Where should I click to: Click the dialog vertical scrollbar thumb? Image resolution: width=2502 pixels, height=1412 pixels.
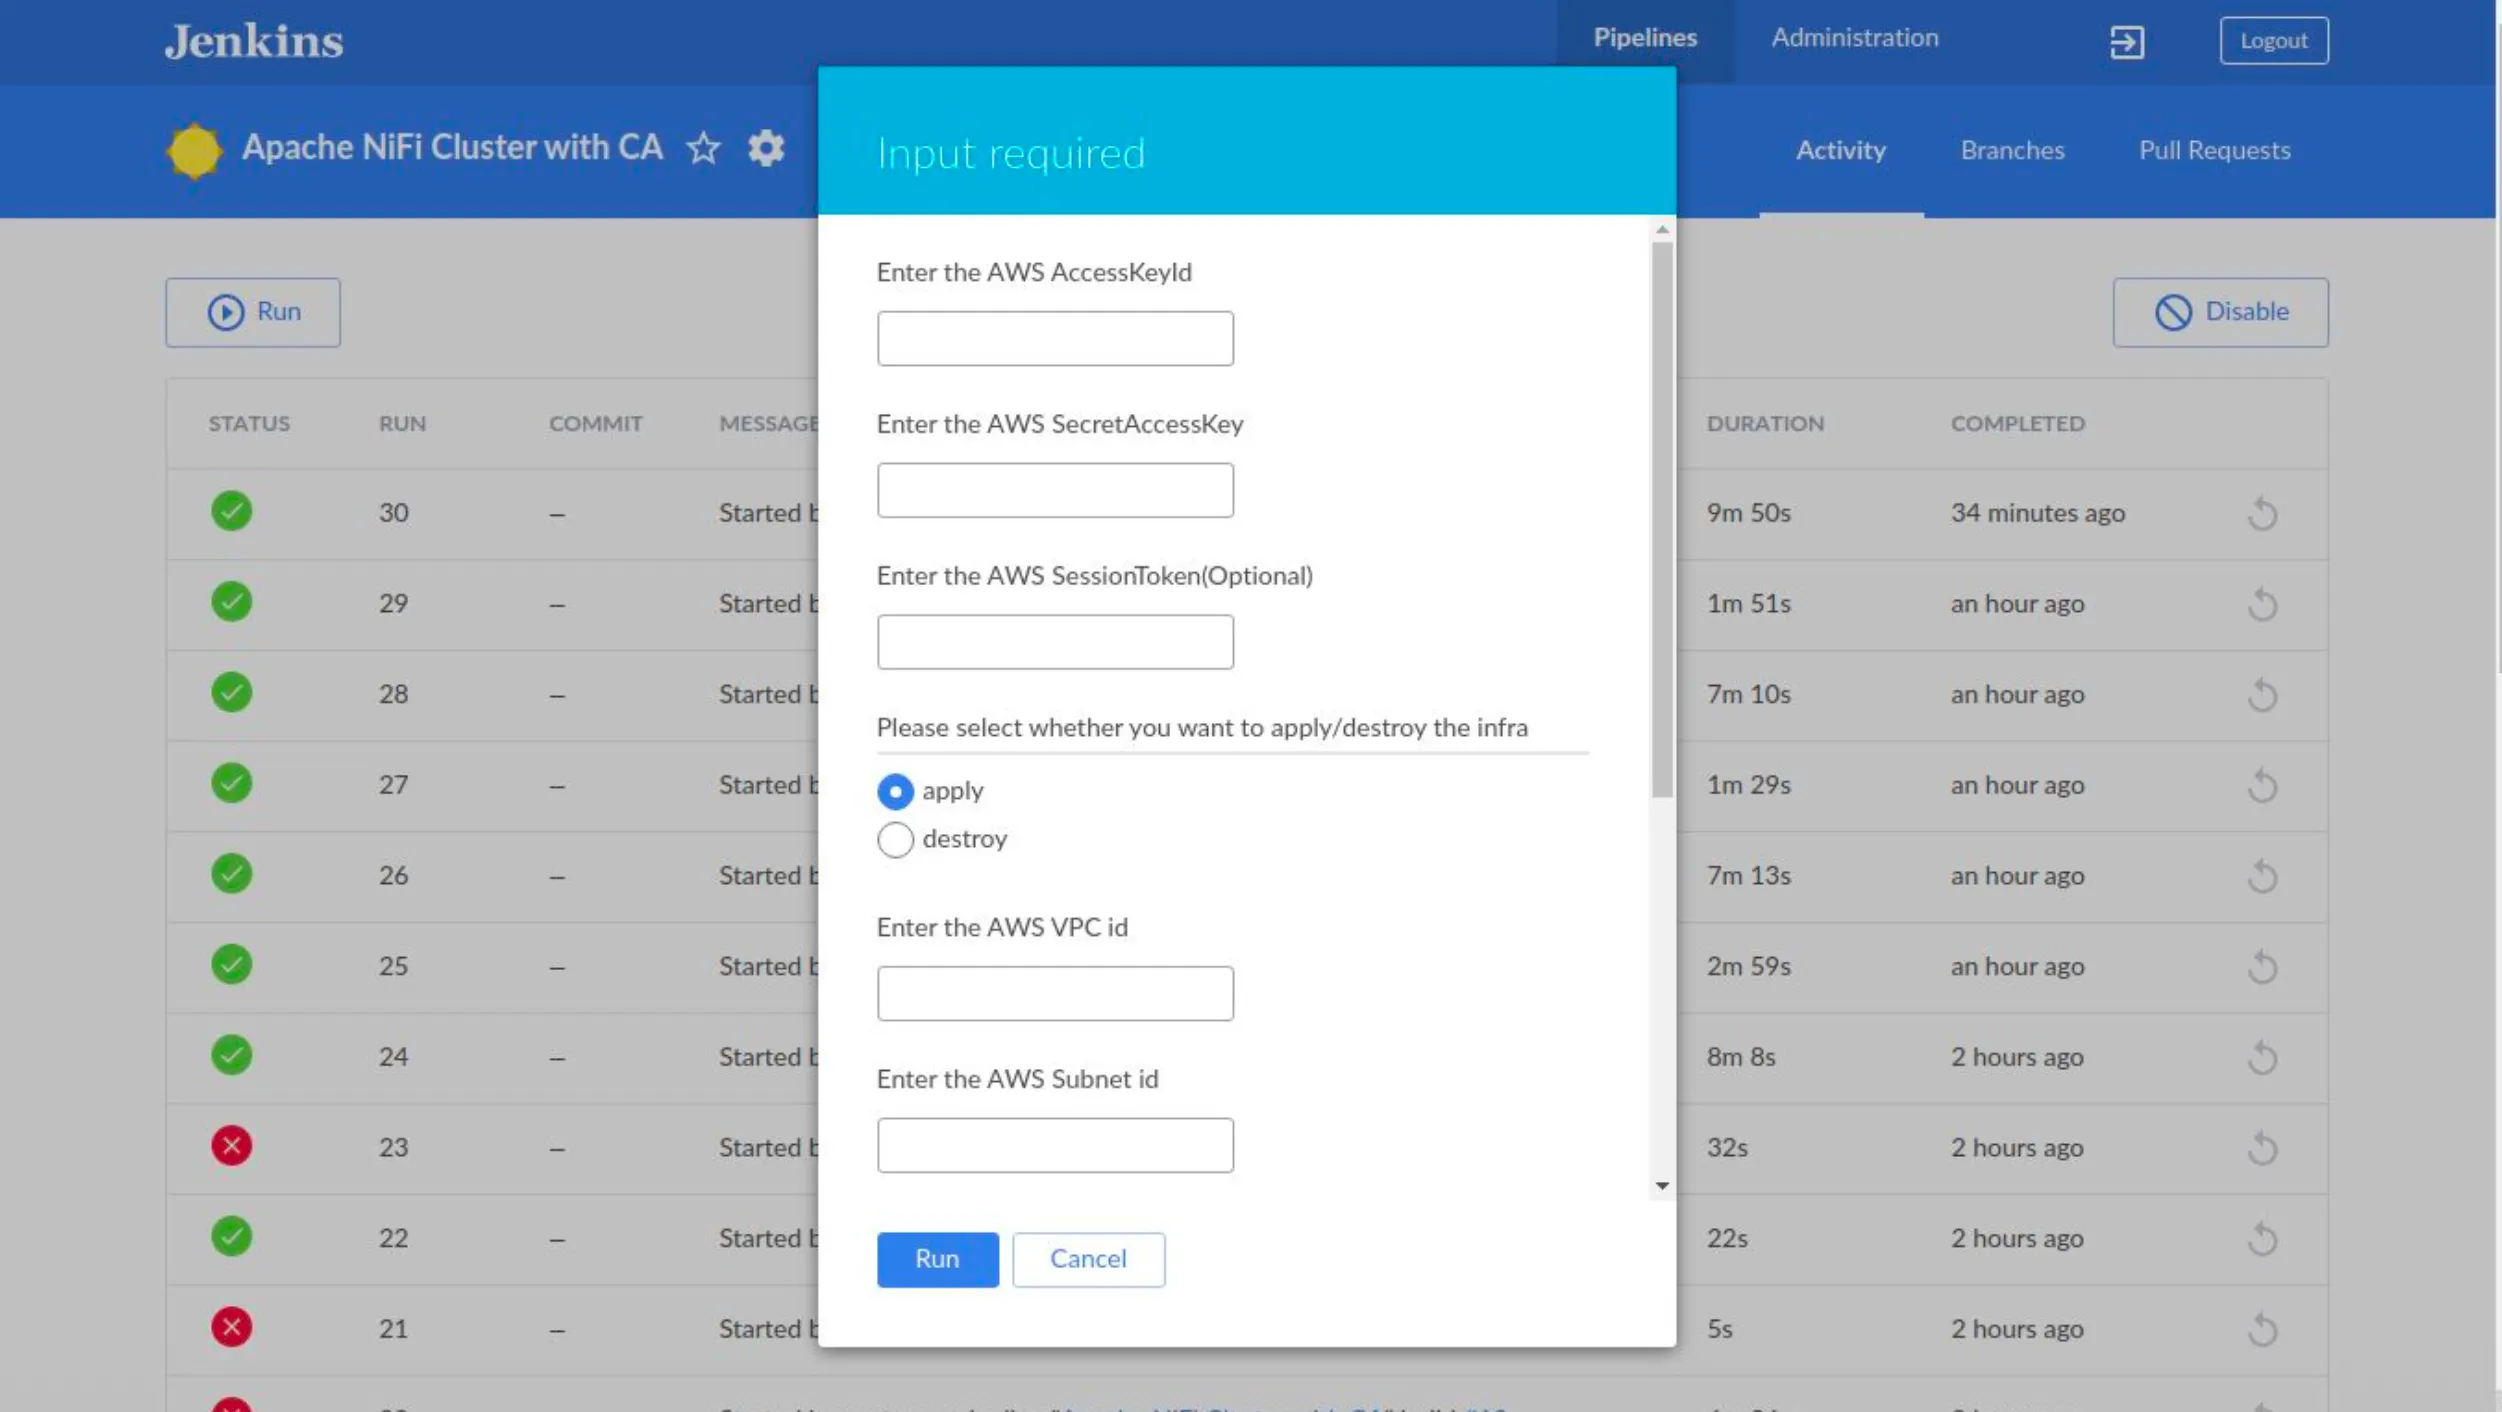click(1662, 520)
